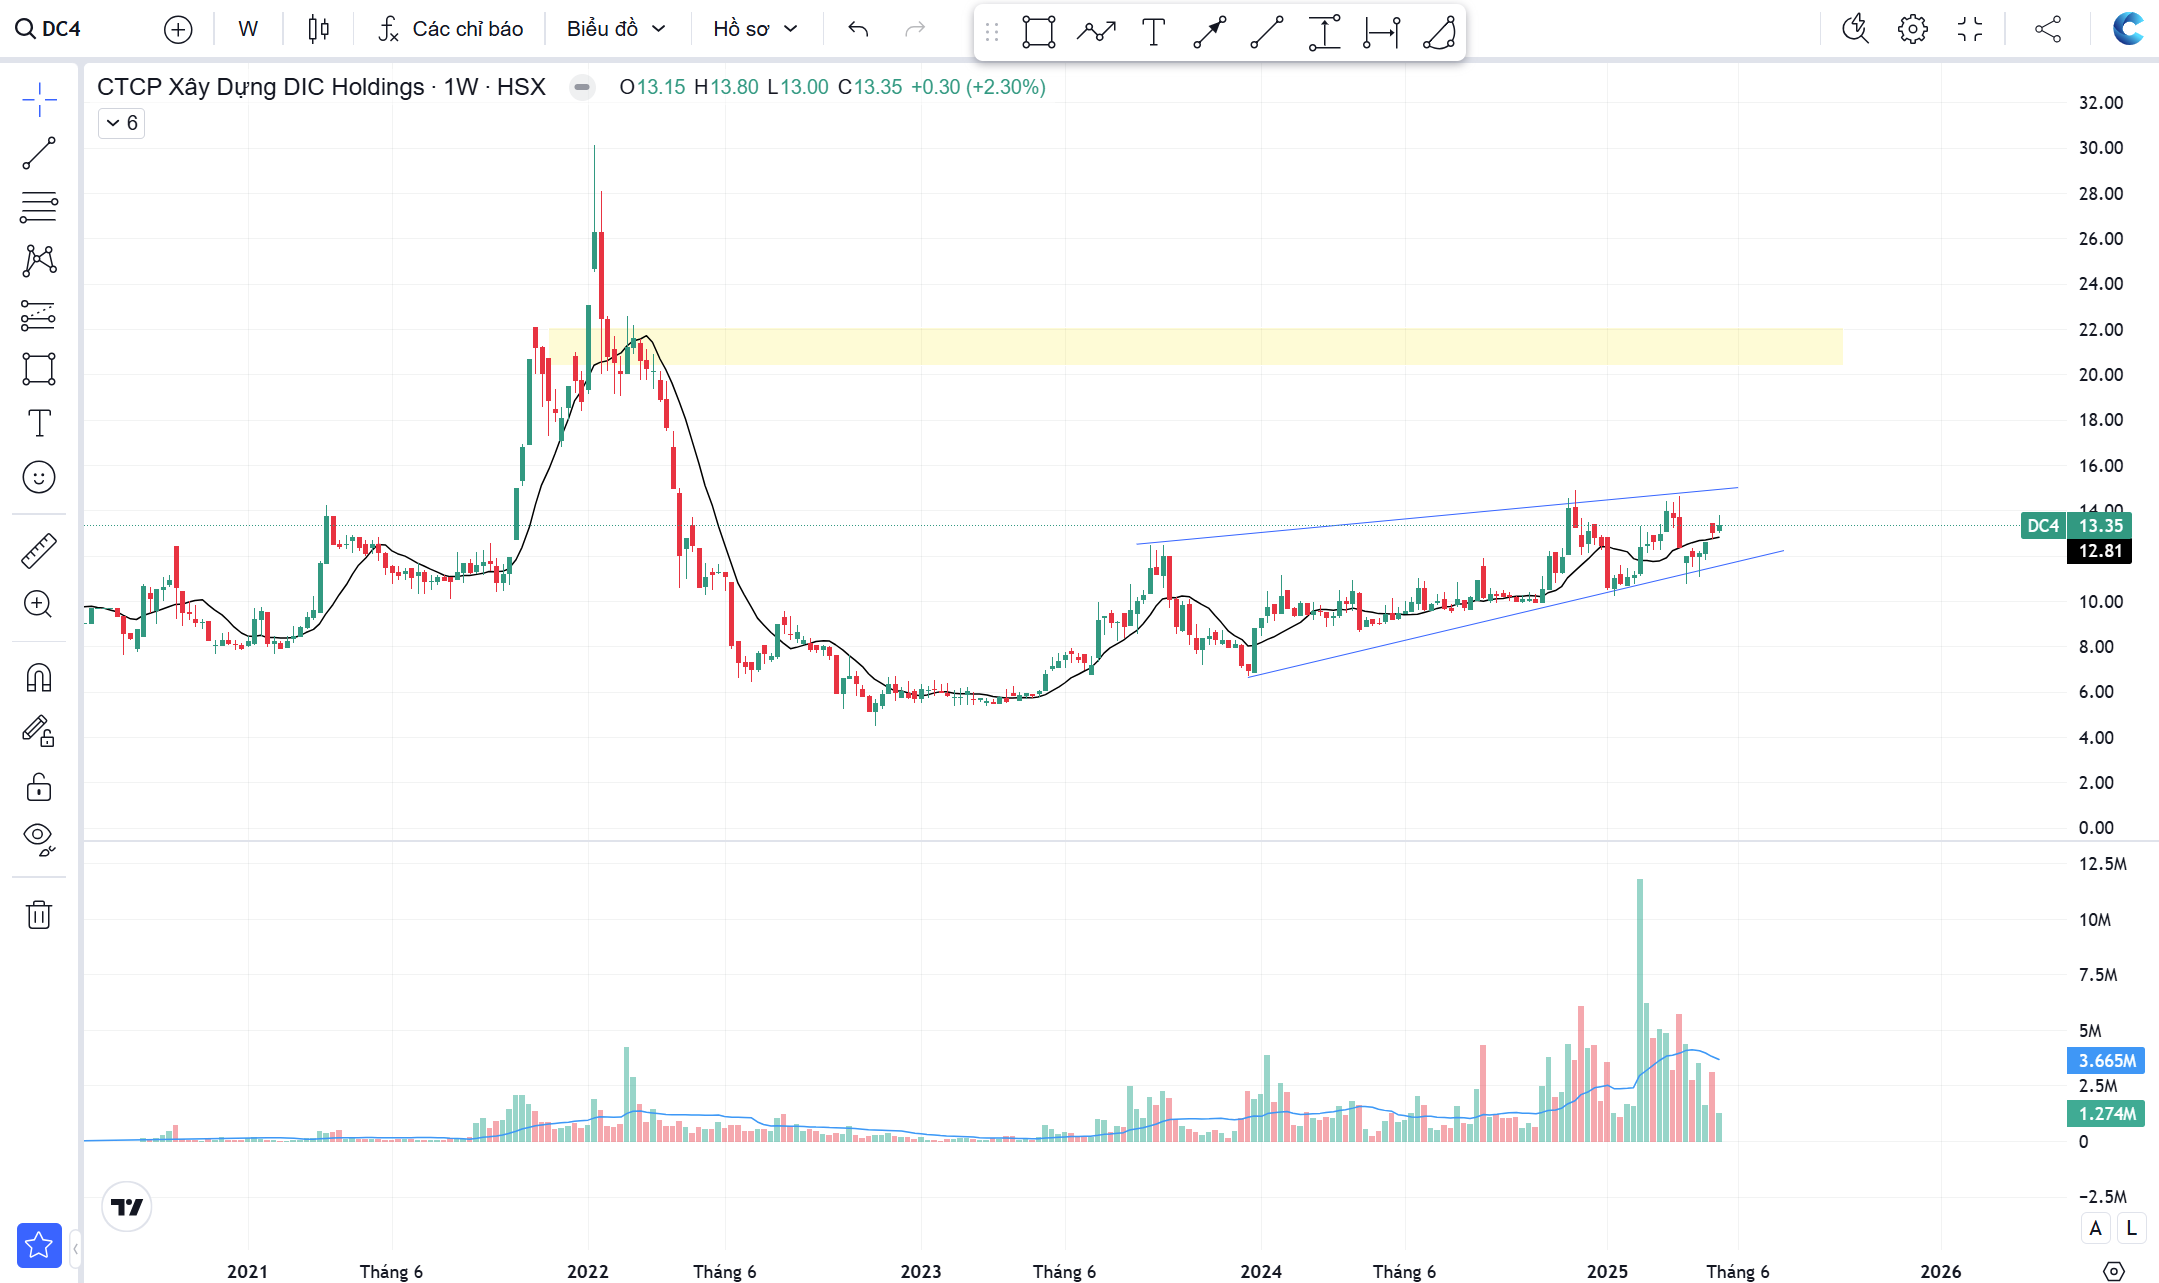Select the Fibonacci retracement tool in sidebar
Viewport: 2159px width, 1283px height.
(x=39, y=207)
